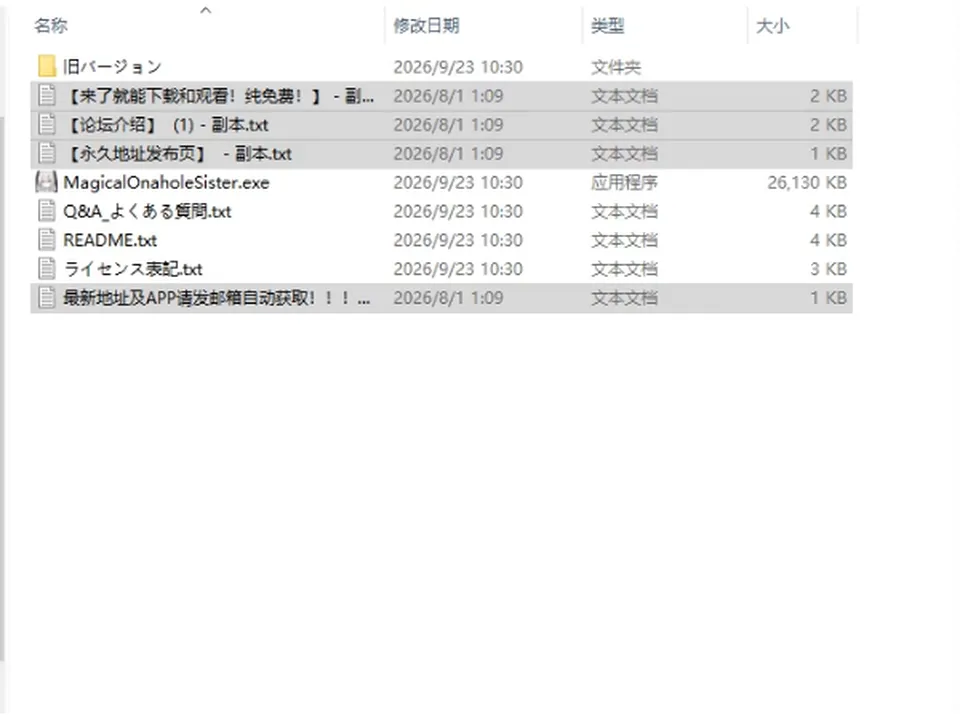The height and width of the screenshot is (715, 960).
Task: Click the file icon for 最新地址及APP请发邮箱自动获取
Action: coord(47,298)
